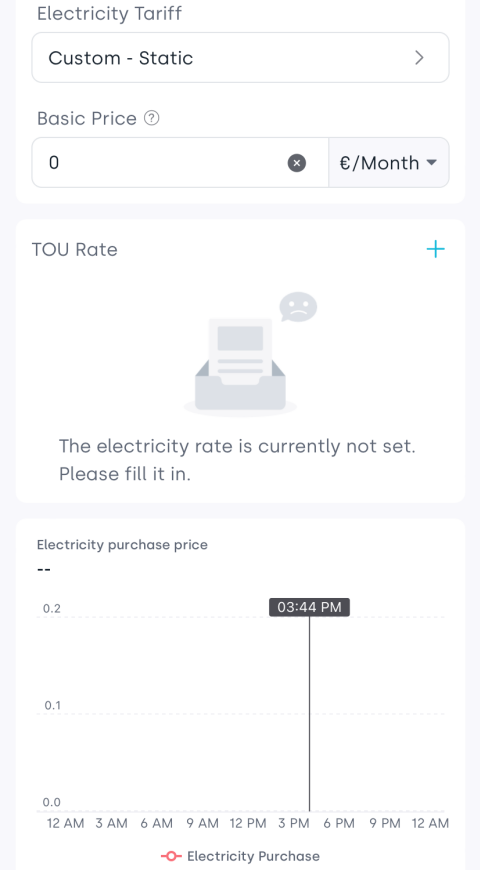Add a new TOU Rate

[x=436, y=249]
